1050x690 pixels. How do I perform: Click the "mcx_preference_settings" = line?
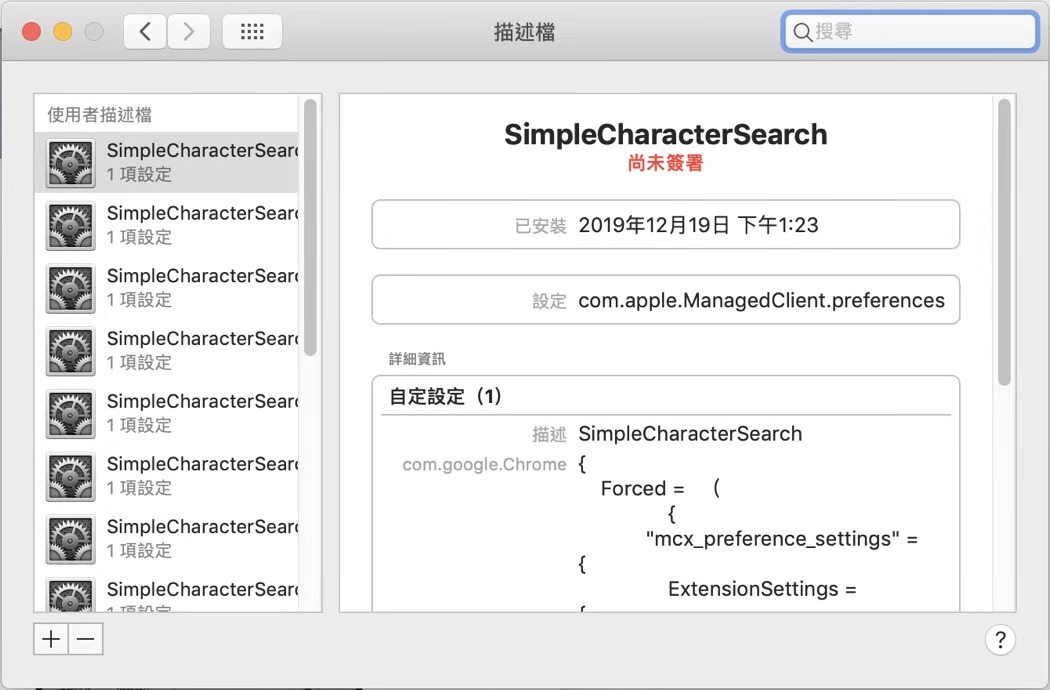[x=781, y=539]
